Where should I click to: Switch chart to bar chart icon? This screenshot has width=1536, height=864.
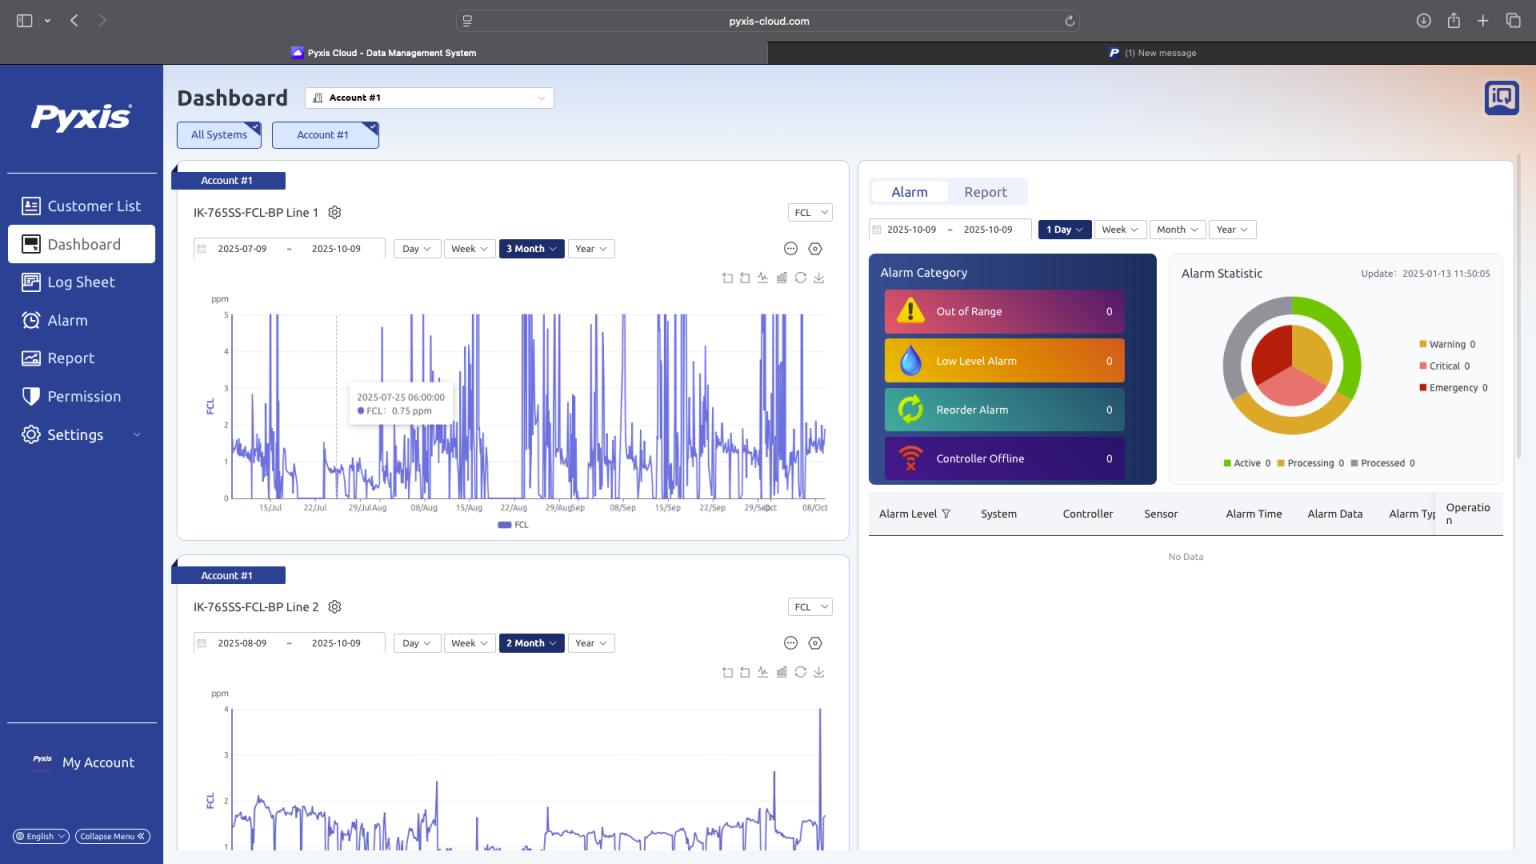(782, 278)
